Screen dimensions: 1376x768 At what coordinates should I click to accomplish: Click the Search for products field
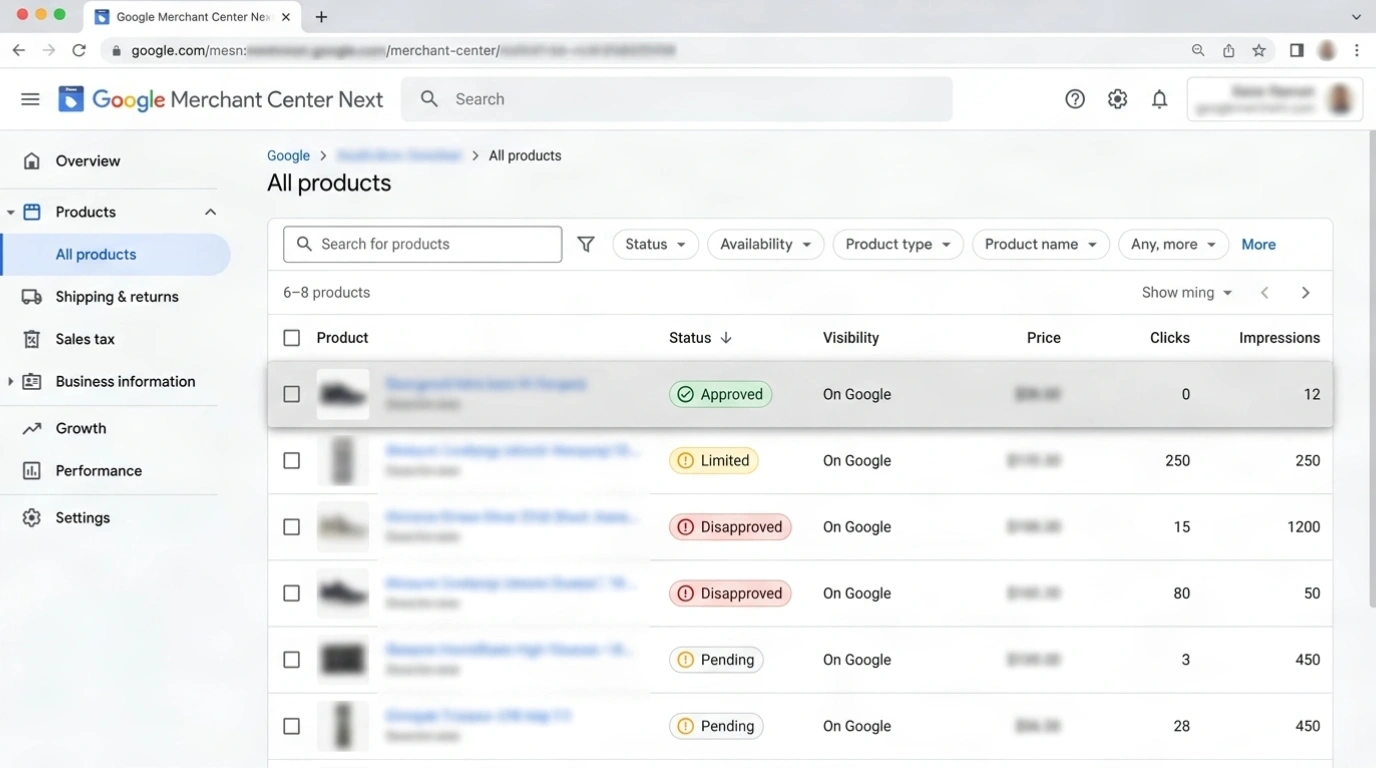422,244
